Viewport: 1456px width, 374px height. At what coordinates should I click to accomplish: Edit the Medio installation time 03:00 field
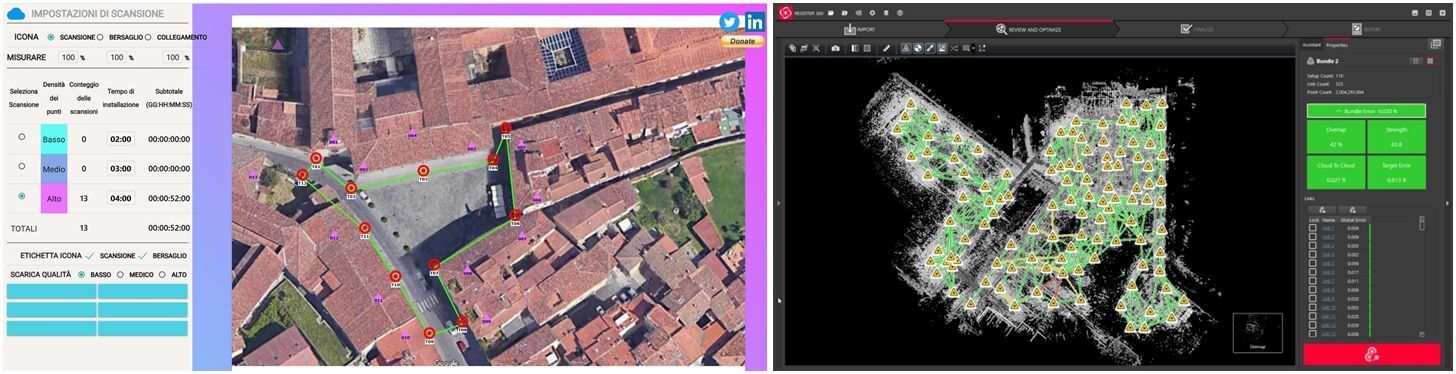pos(121,168)
